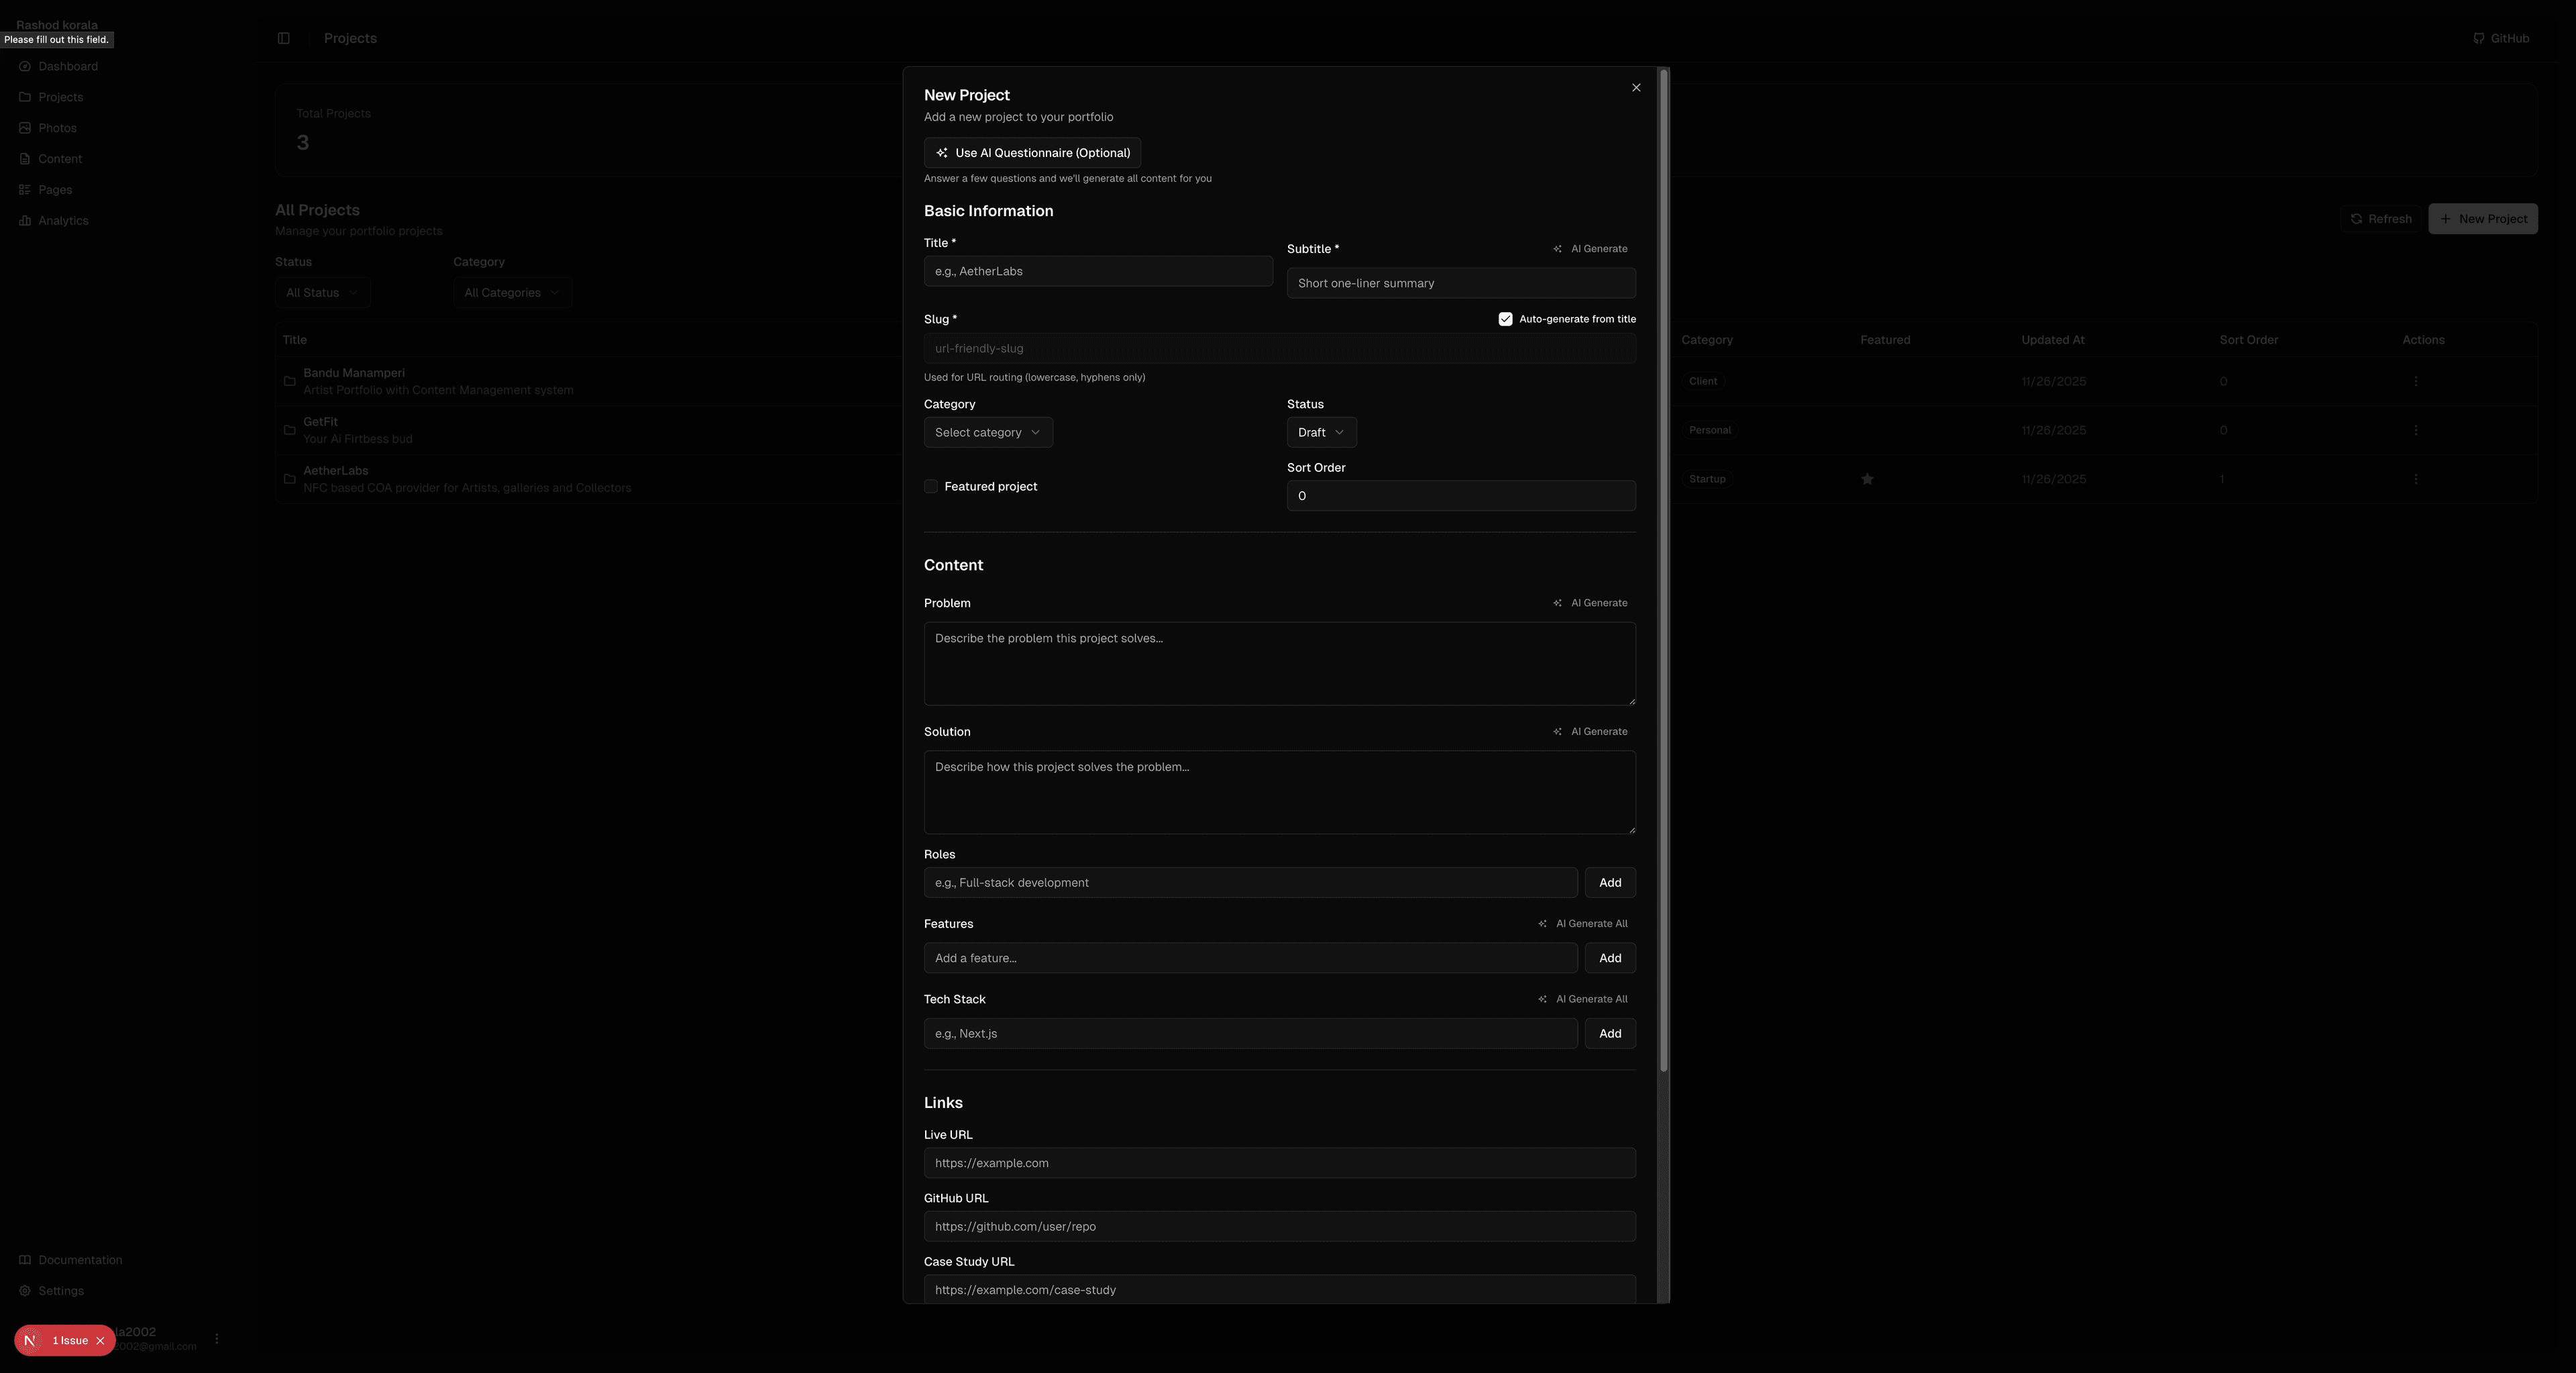Click Use AI Questionnaire (Optional)
Screen dimensions: 2576x1373
click(x=1031, y=152)
